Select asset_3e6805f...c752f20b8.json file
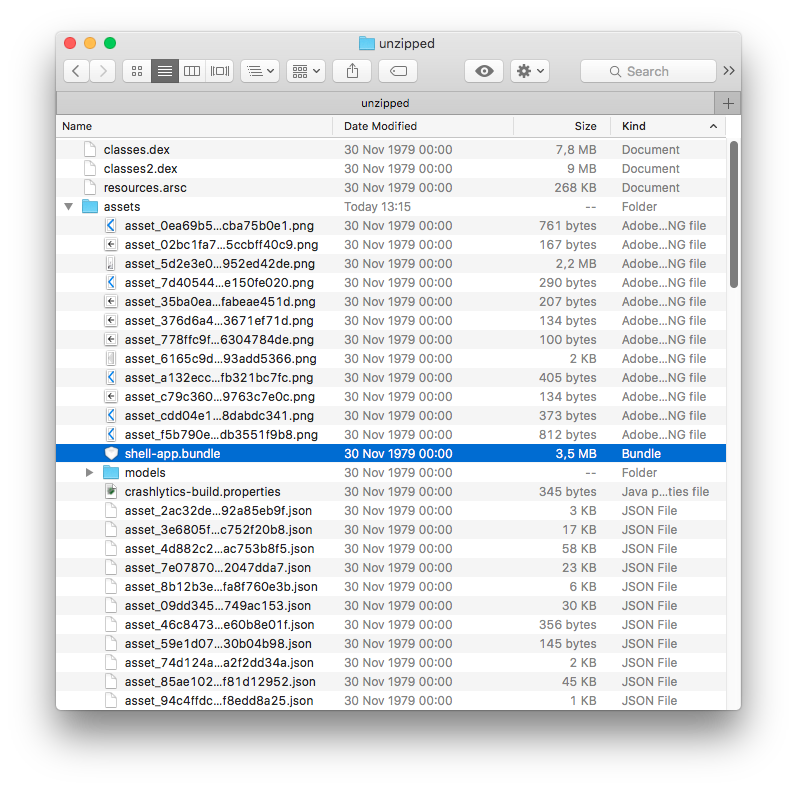797x790 pixels. [x=391, y=530]
